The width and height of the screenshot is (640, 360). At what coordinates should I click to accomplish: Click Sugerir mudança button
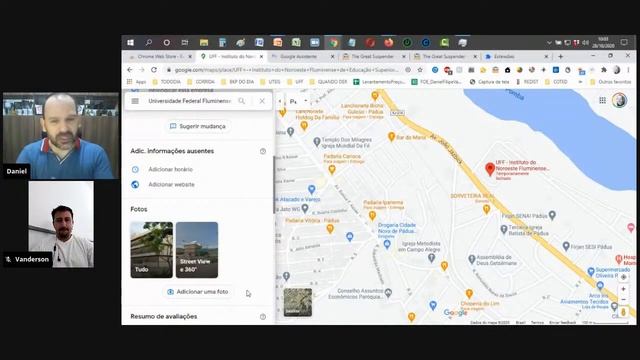tap(198, 127)
